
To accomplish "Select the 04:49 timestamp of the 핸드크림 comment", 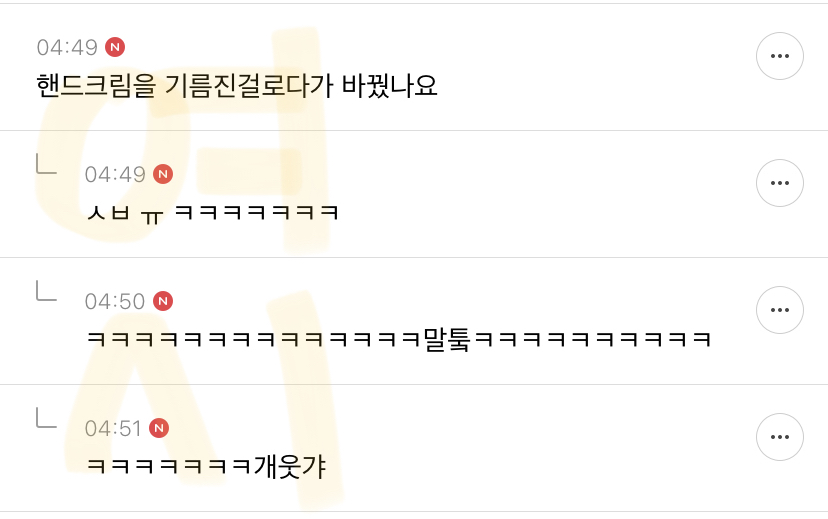I will click(x=67, y=48).
